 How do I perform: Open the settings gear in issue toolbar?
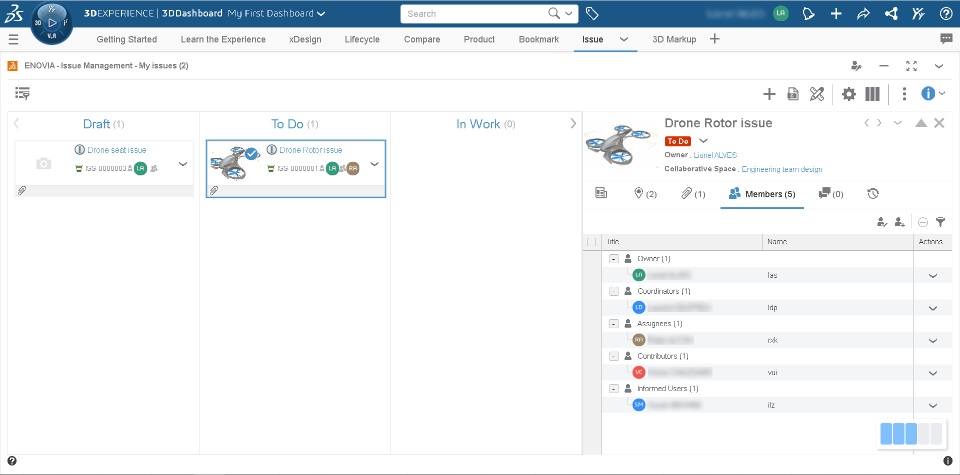849,94
